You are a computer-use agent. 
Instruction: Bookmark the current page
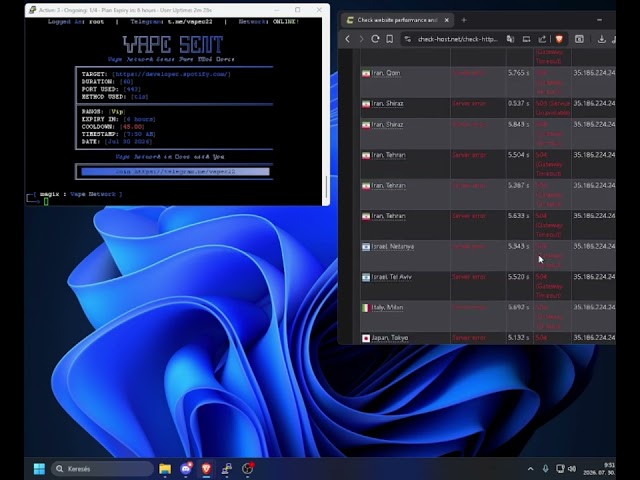(x=390, y=39)
